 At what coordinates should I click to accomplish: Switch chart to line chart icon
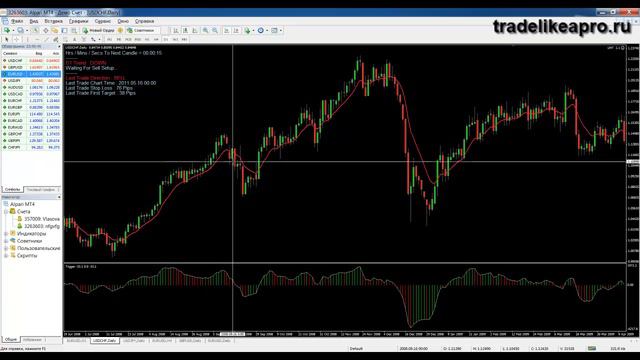(x=195, y=30)
